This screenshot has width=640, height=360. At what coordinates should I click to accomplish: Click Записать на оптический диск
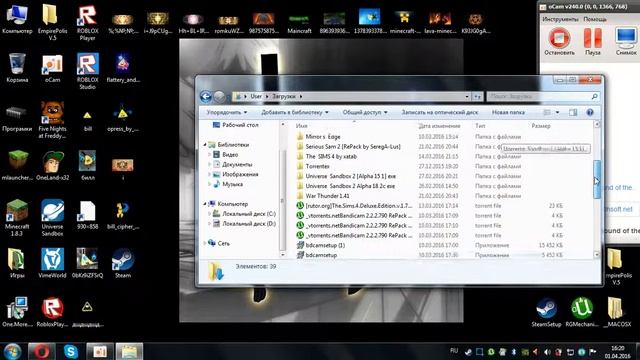[440, 112]
